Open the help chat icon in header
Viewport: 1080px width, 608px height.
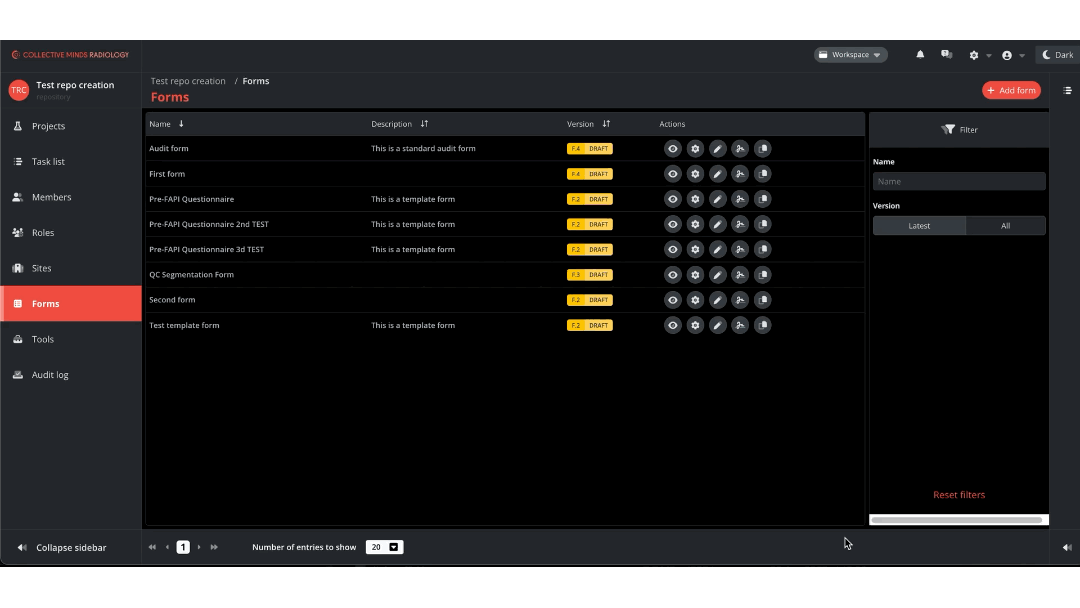point(946,55)
